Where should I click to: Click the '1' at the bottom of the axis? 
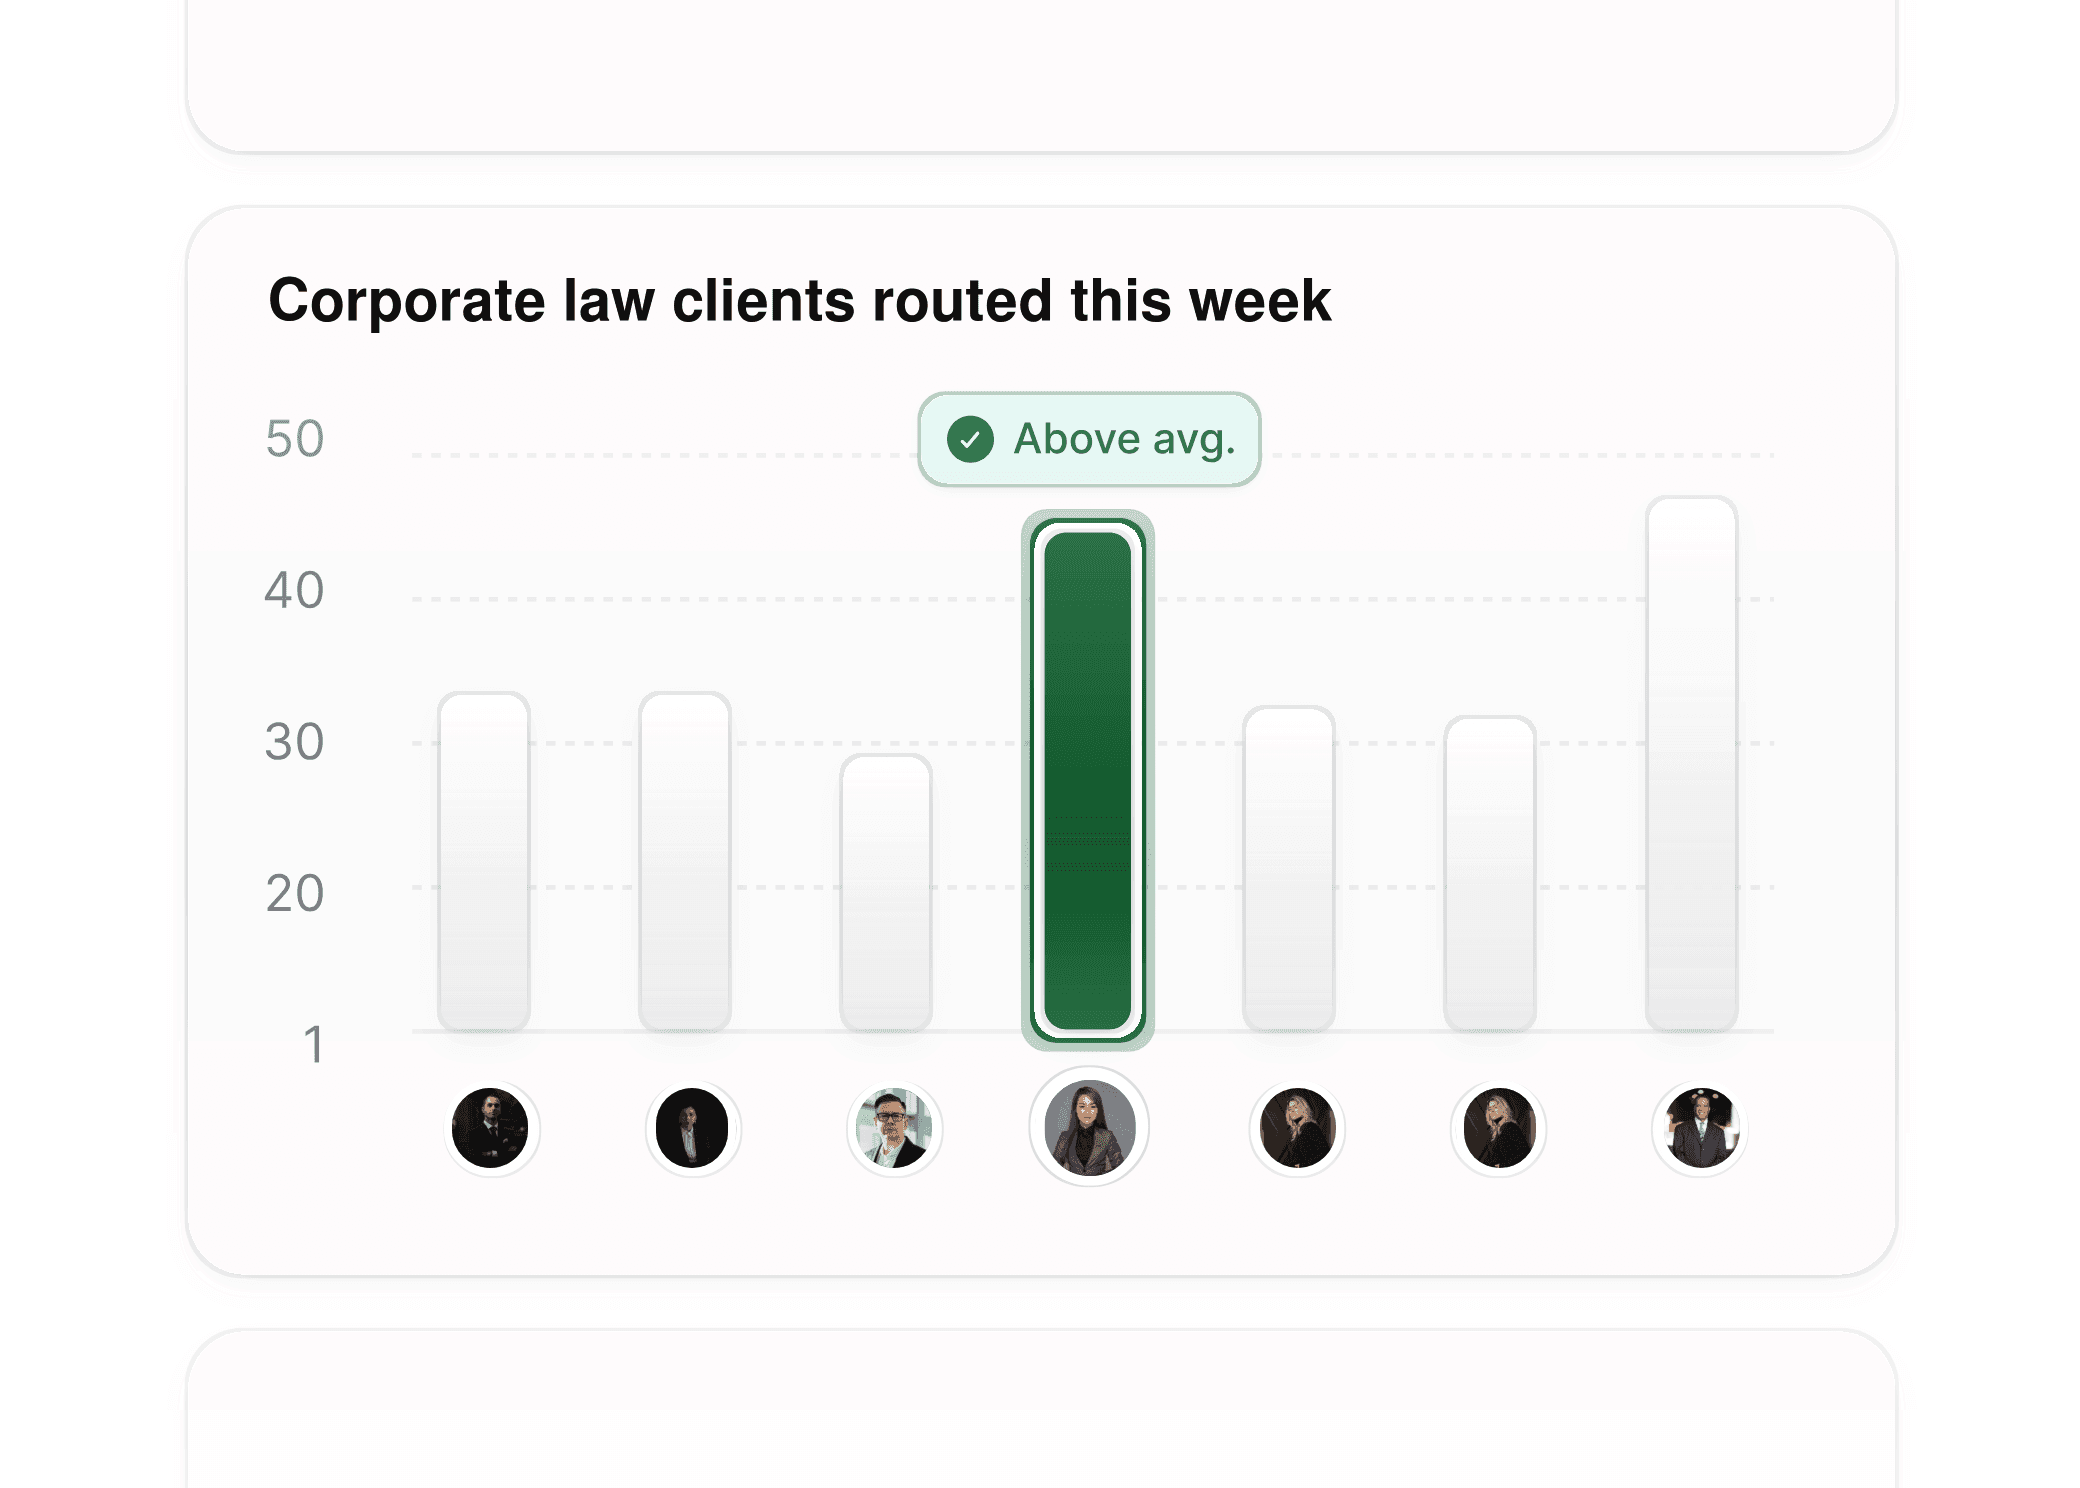313,1043
